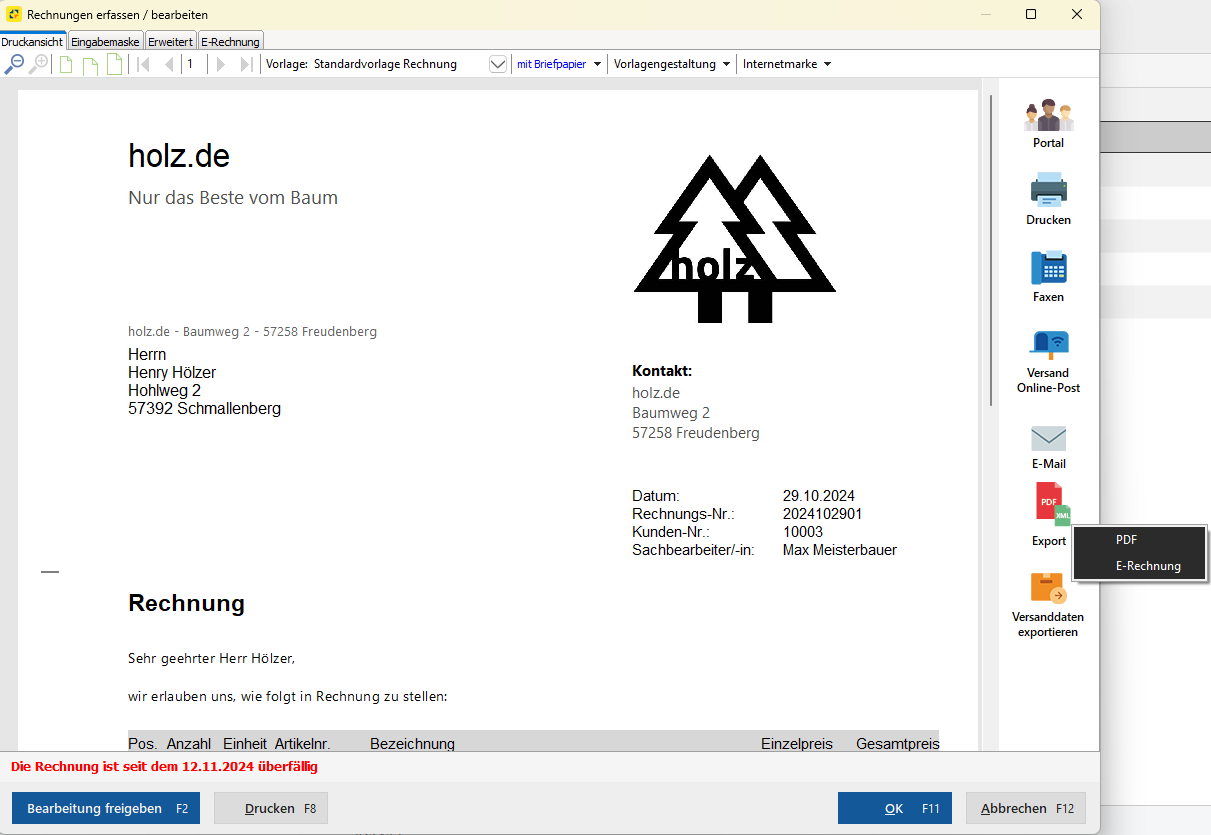Send the invoice by E-Mail

pyautogui.click(x=1048, y=438)
